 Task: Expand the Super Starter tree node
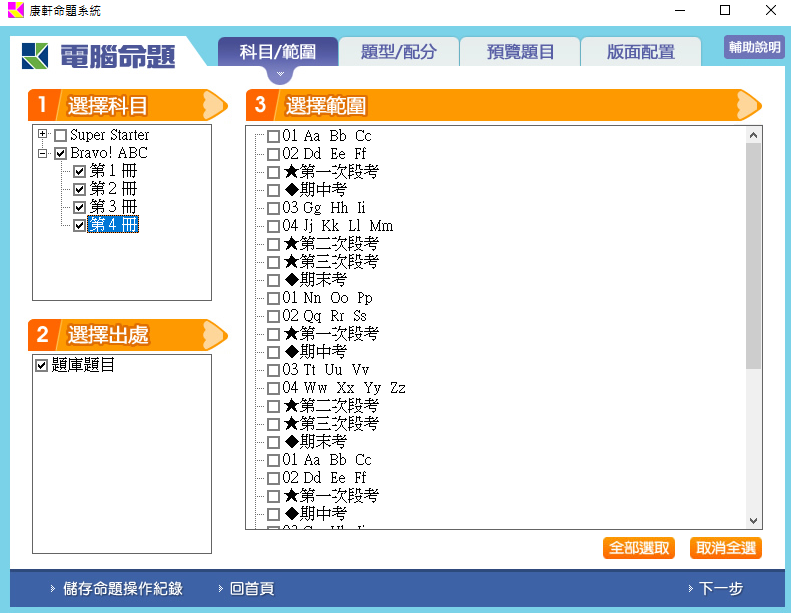click(x=42, y=134)
